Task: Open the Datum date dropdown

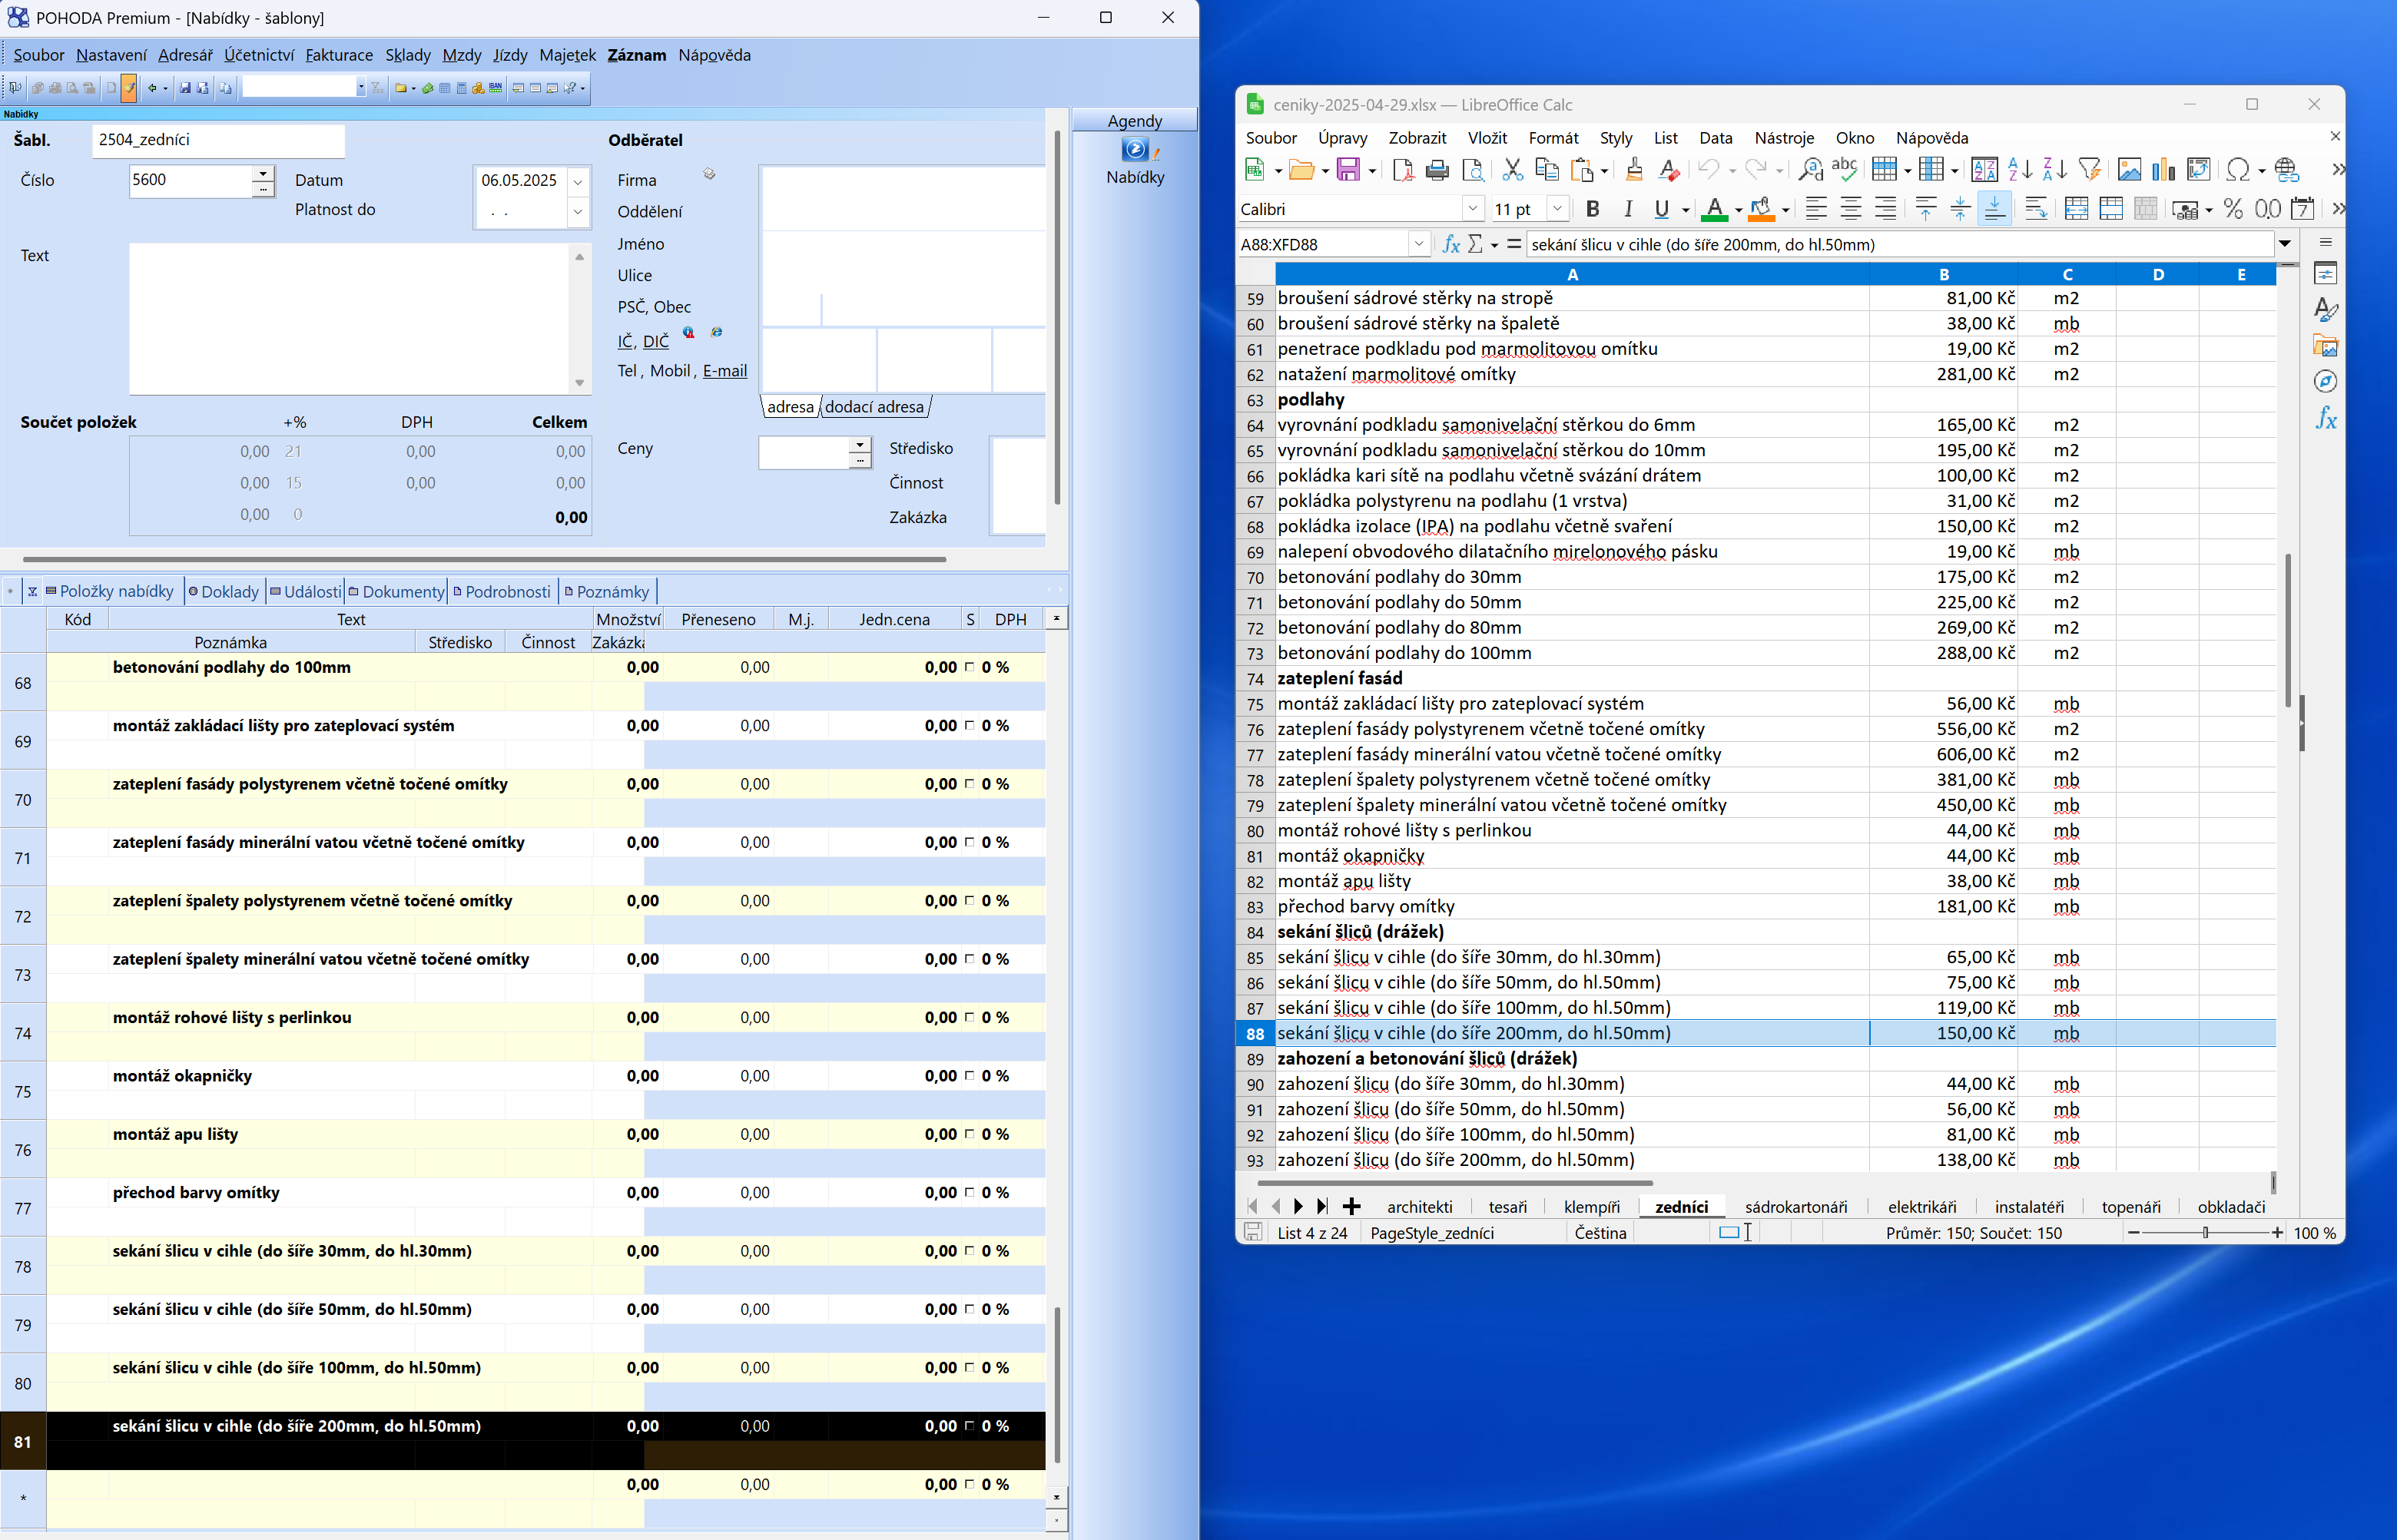Action: pos(578,181)
